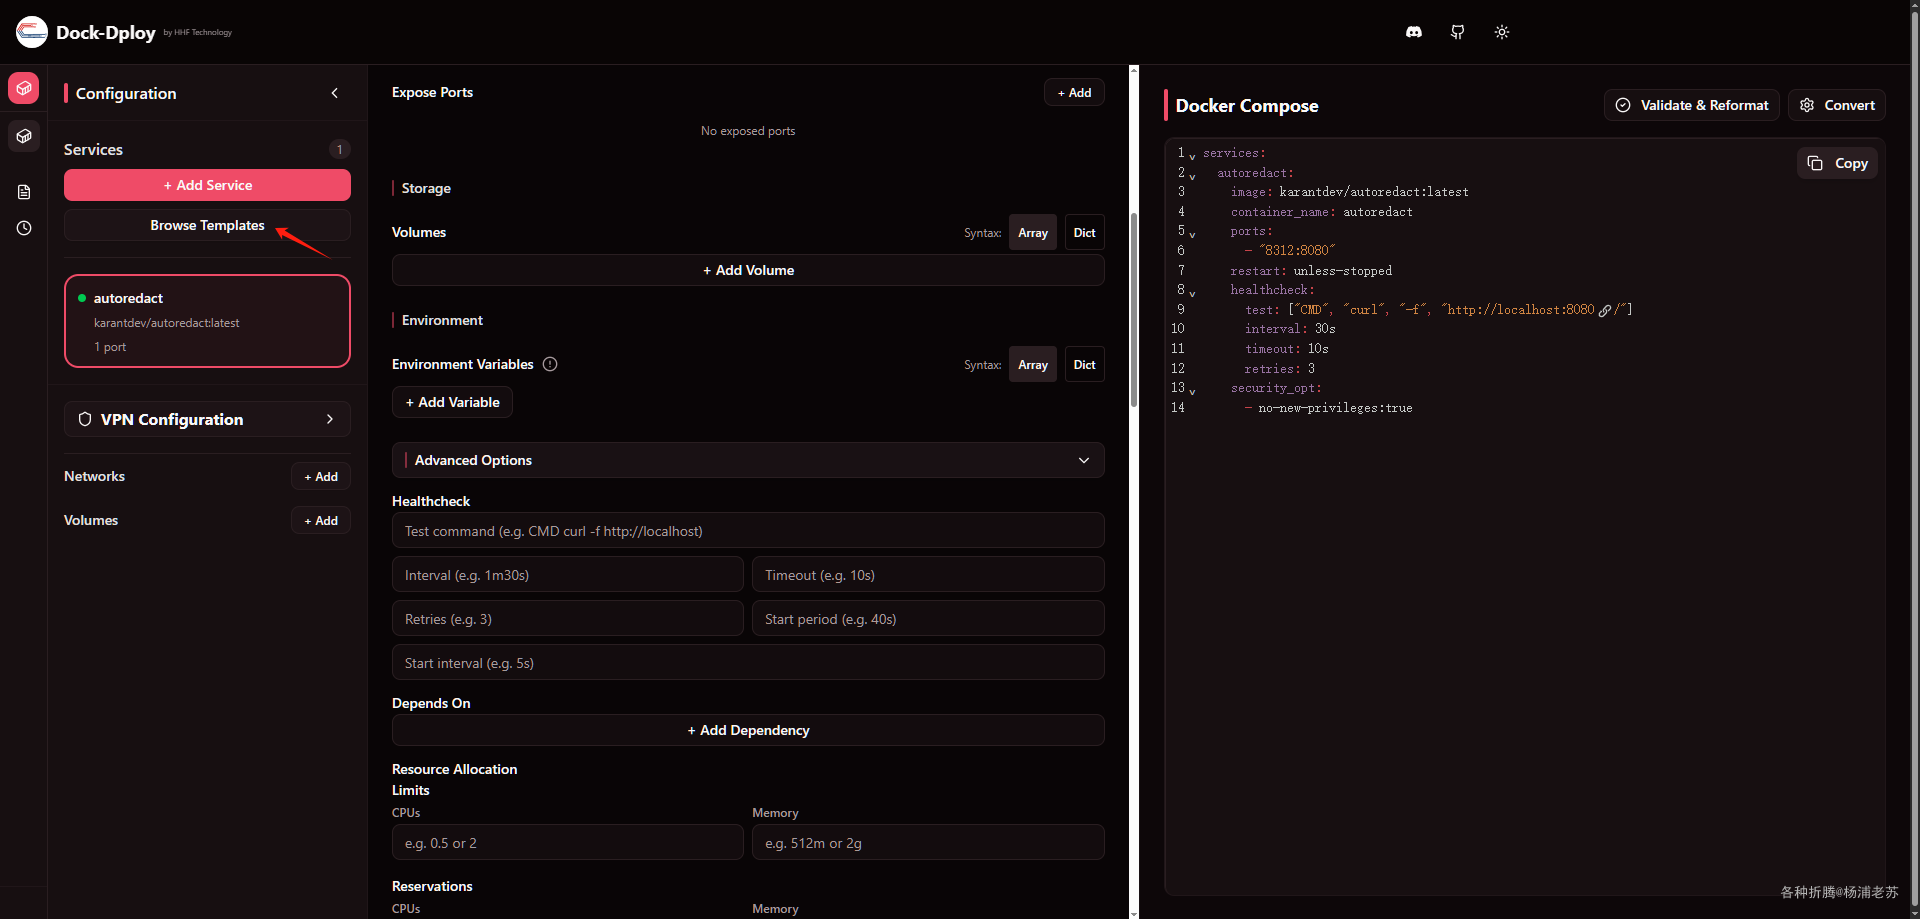Select the autoredact service card
1920x919 pixels.
pos(207,321)
